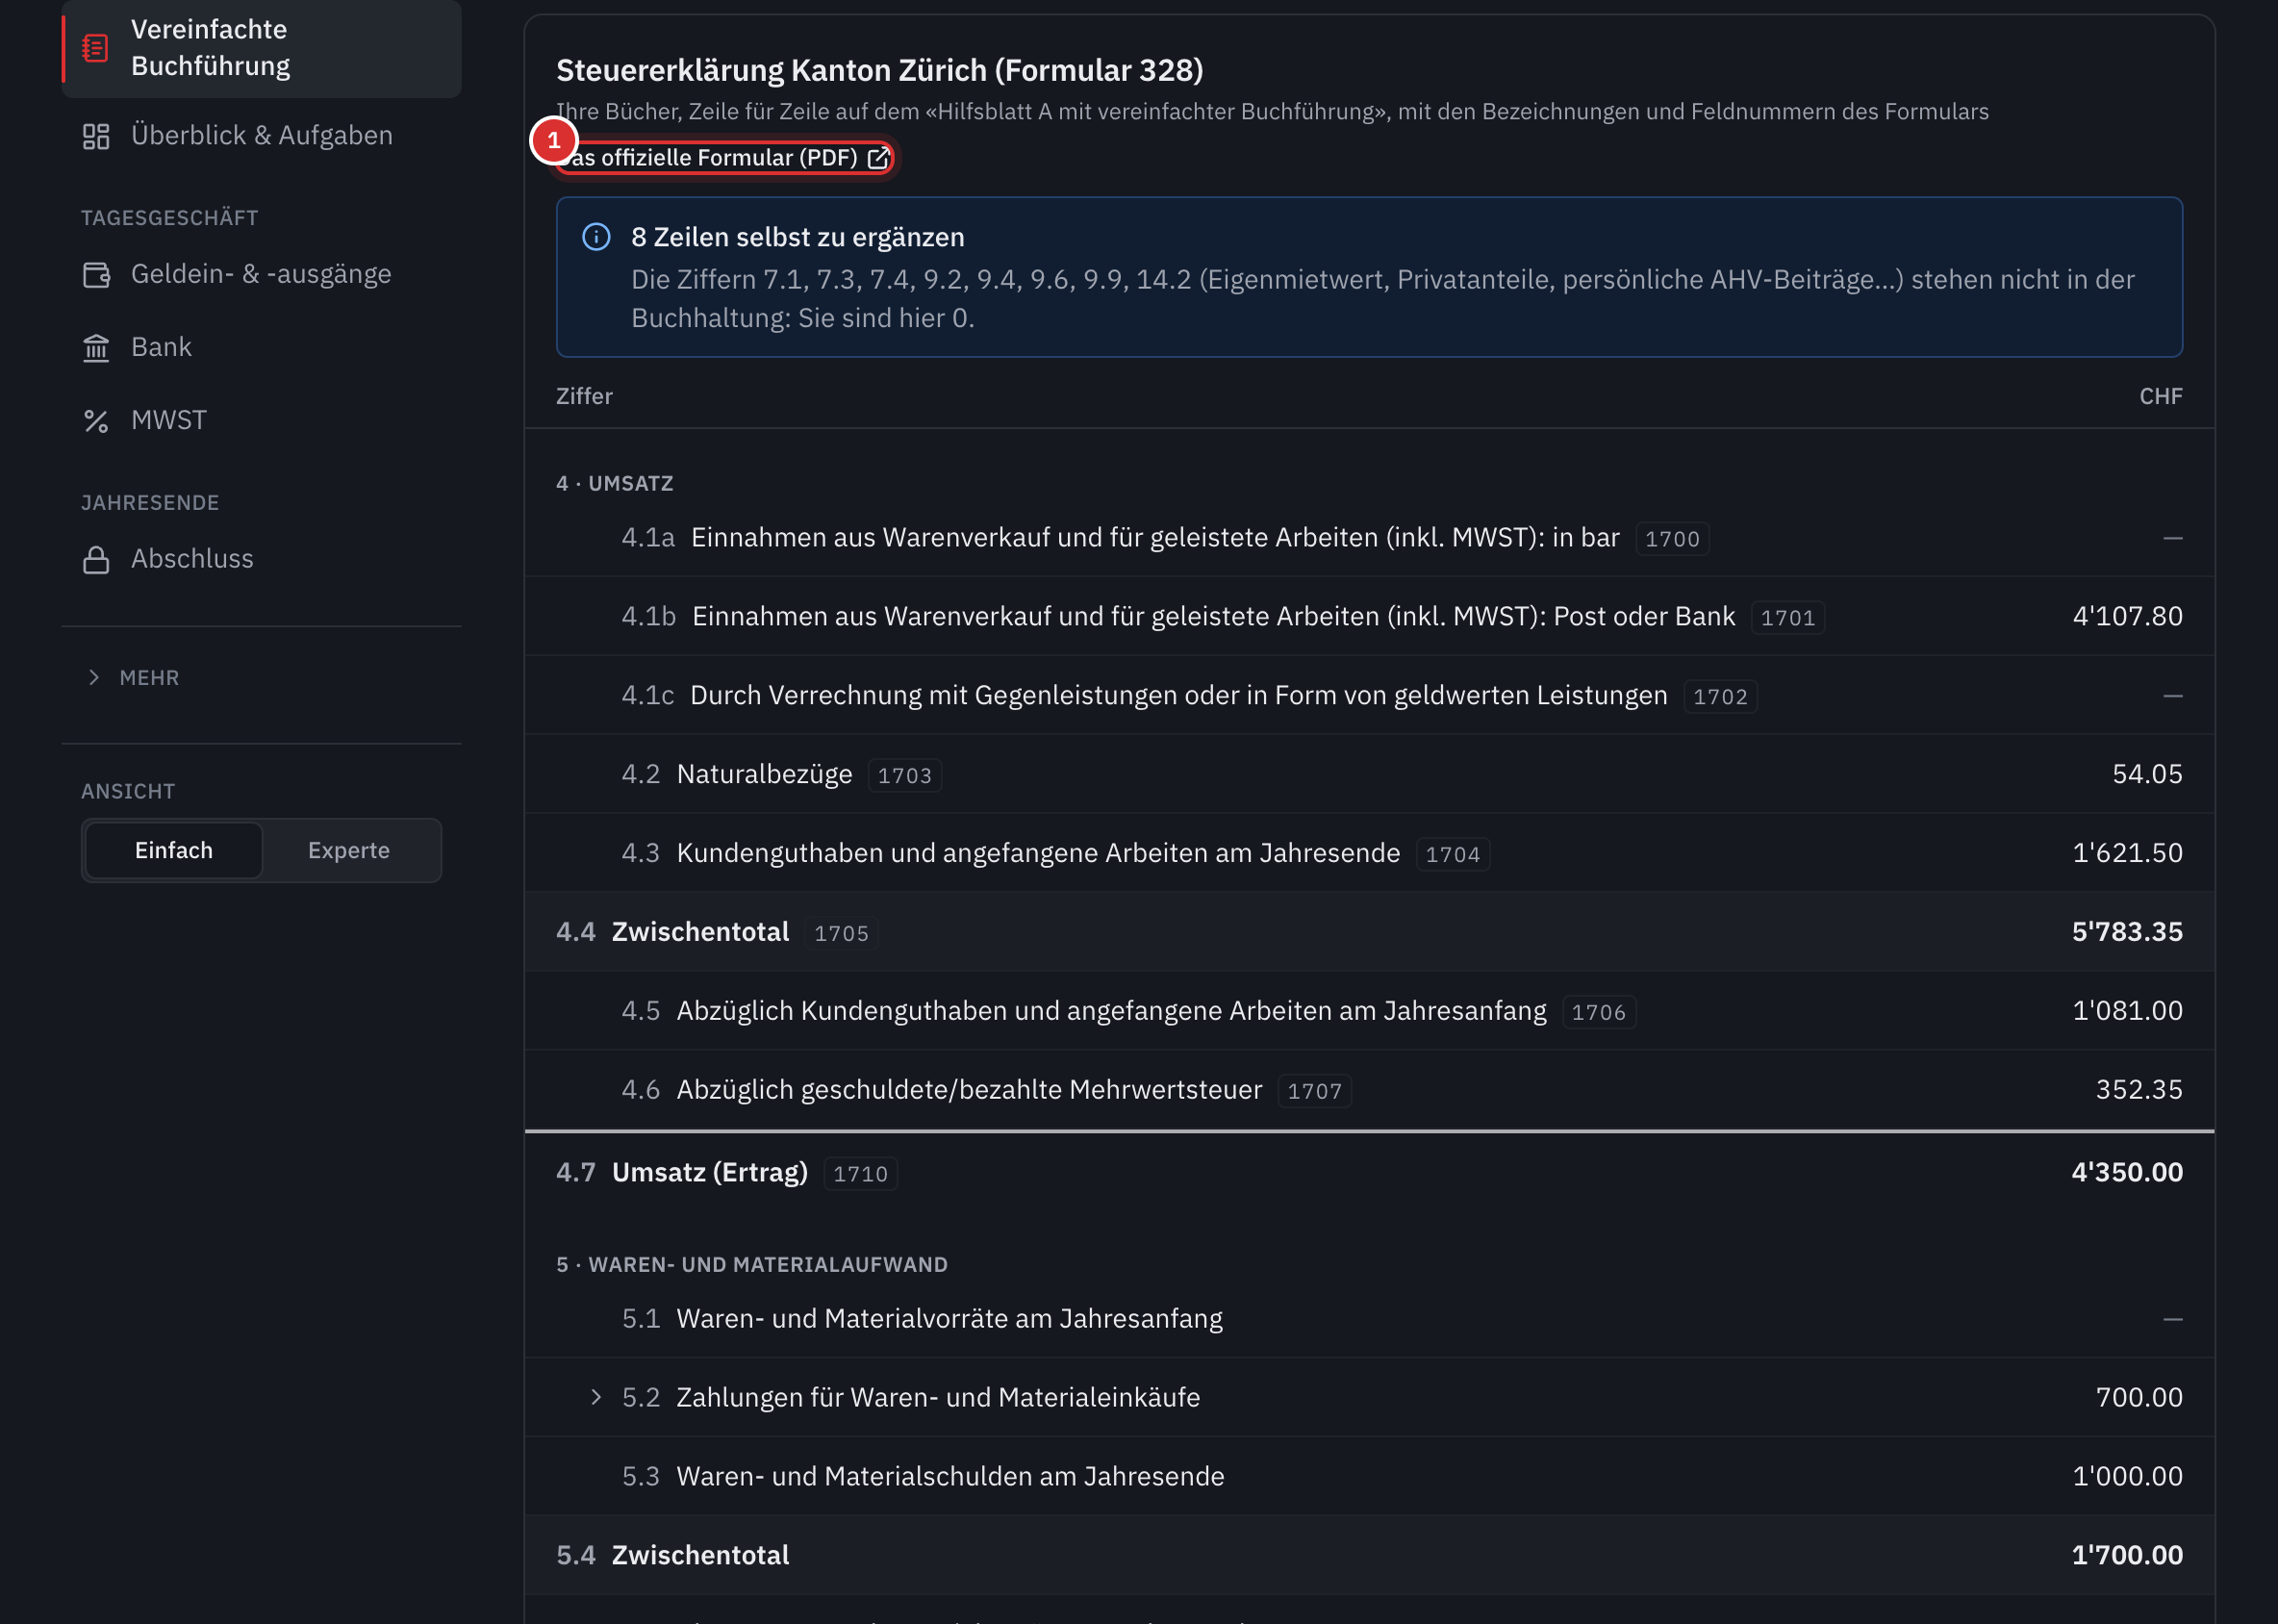Click row 5.1 Materialvorräte am Jahresanfang

(x=1369, y=1319)
